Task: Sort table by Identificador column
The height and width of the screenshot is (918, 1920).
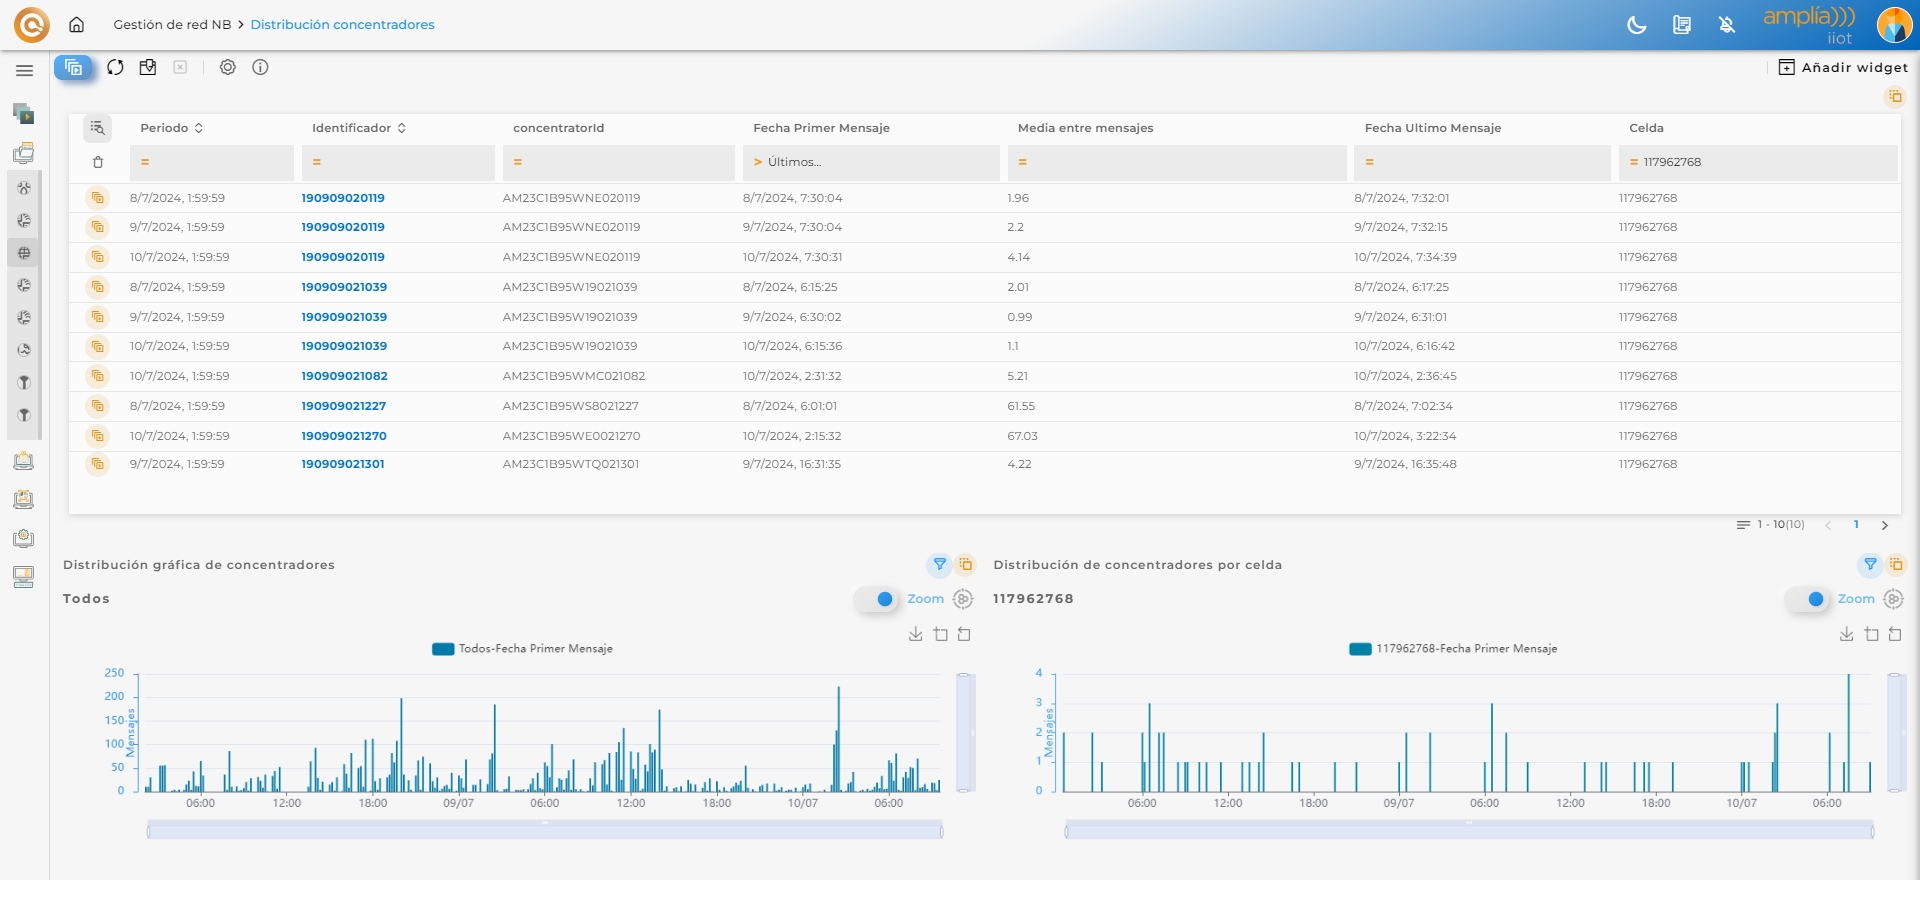Action: [x=359, y=128]
